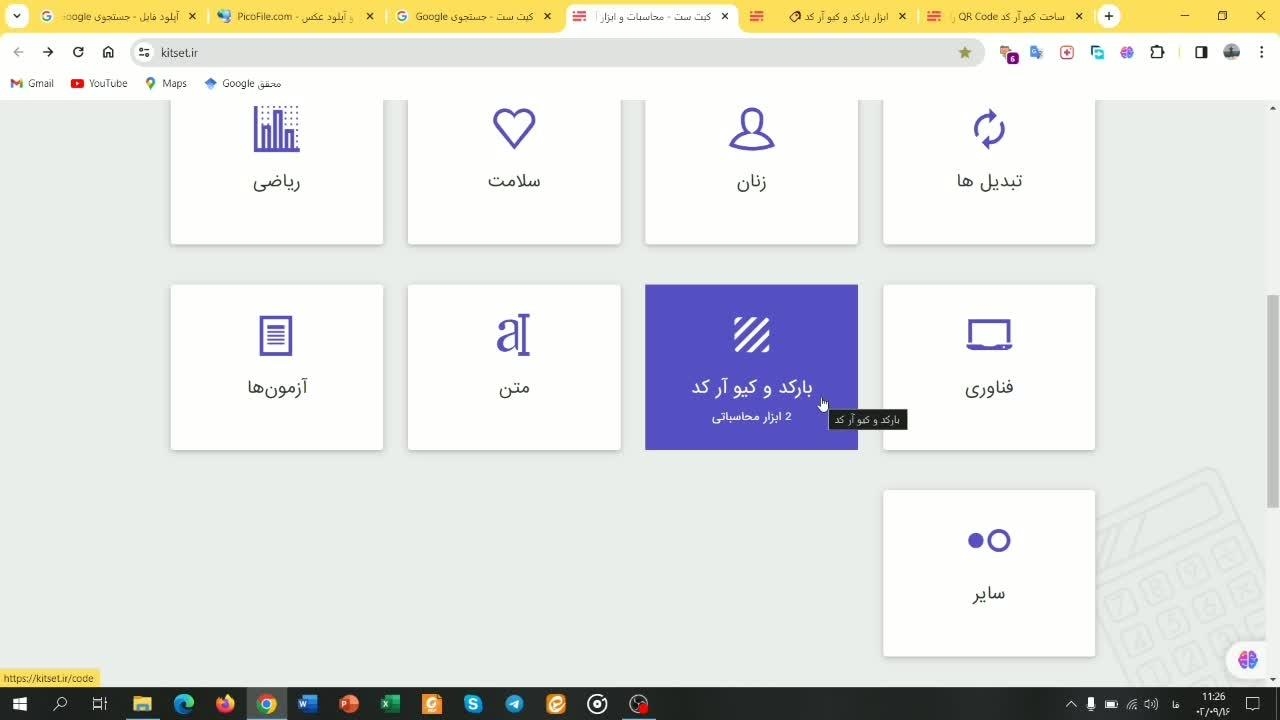This screenshot has width=1280, height=720.
Task: Click the بارکد و کیو آر کد card
Action: (x=751, y=367)
